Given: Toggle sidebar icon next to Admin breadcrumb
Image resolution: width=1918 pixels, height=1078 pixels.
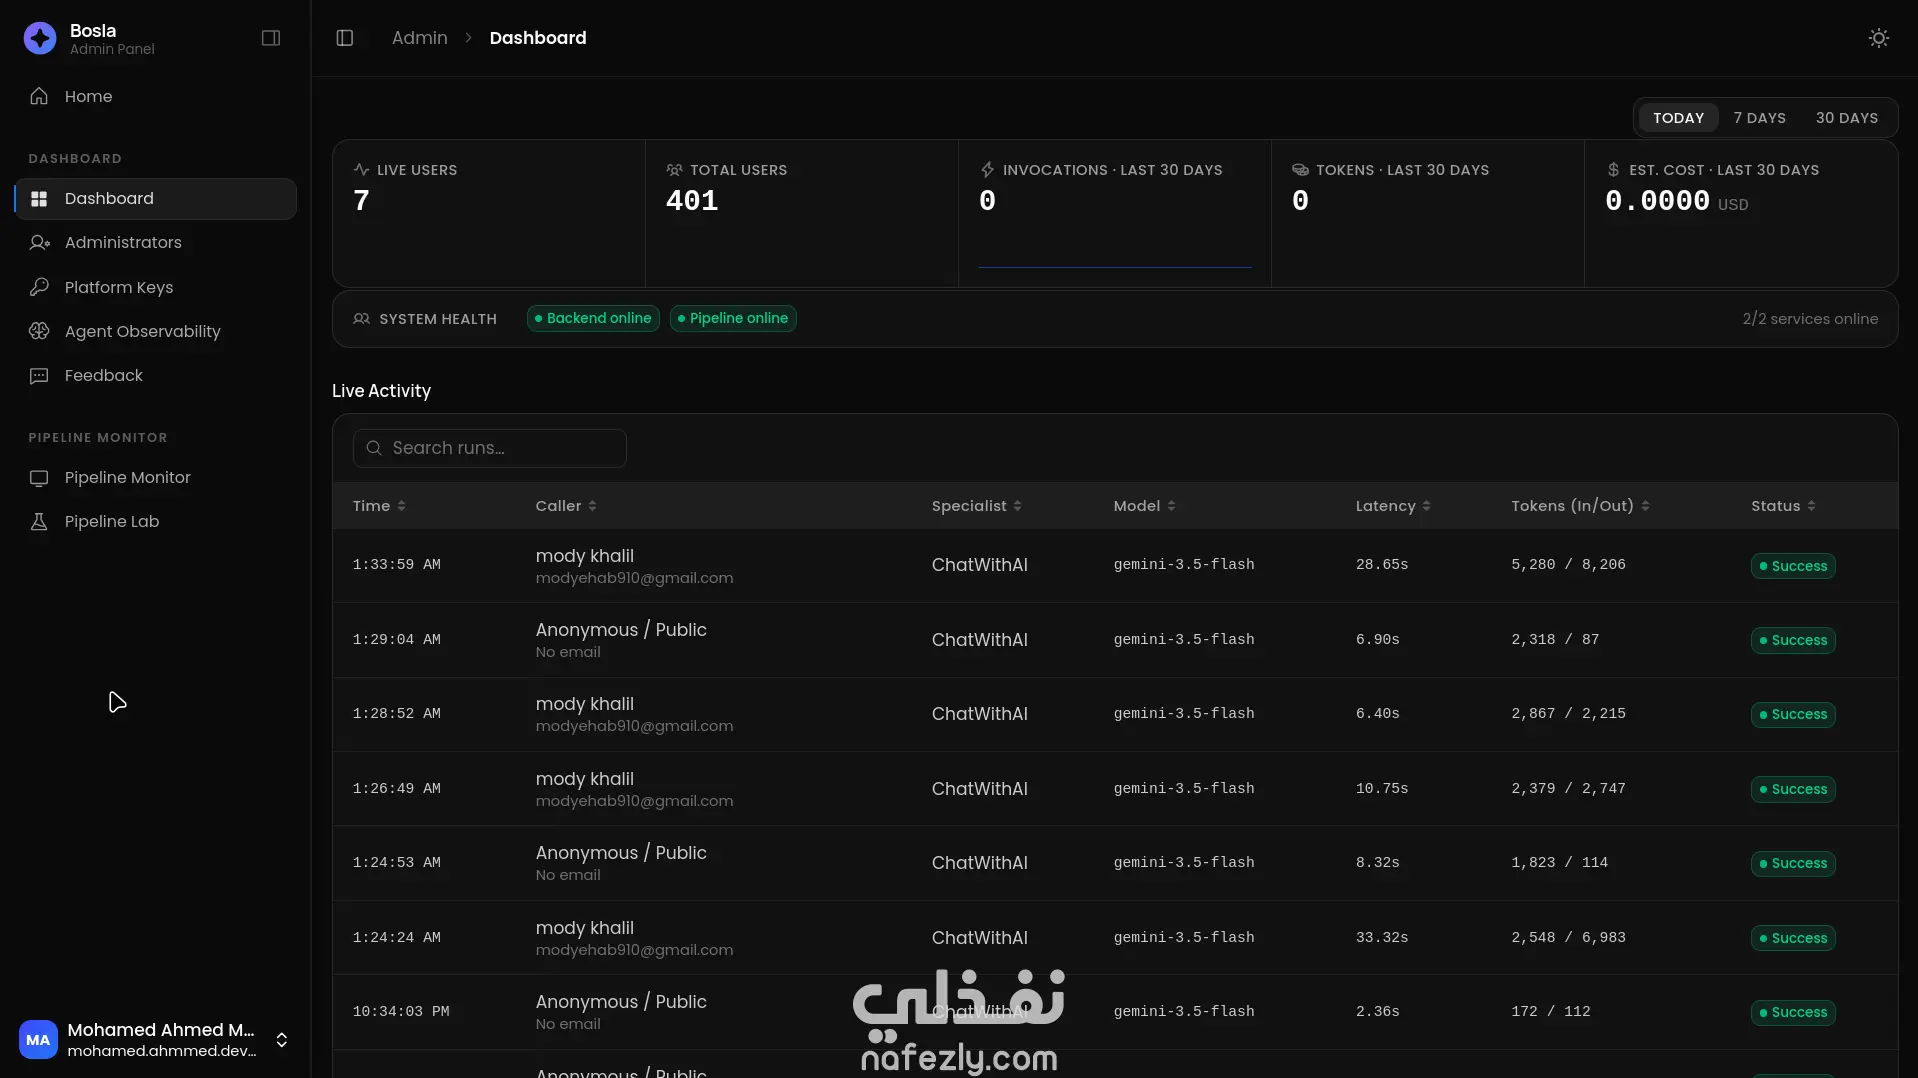Looking at the screenshot, I should tap(345, 38).
